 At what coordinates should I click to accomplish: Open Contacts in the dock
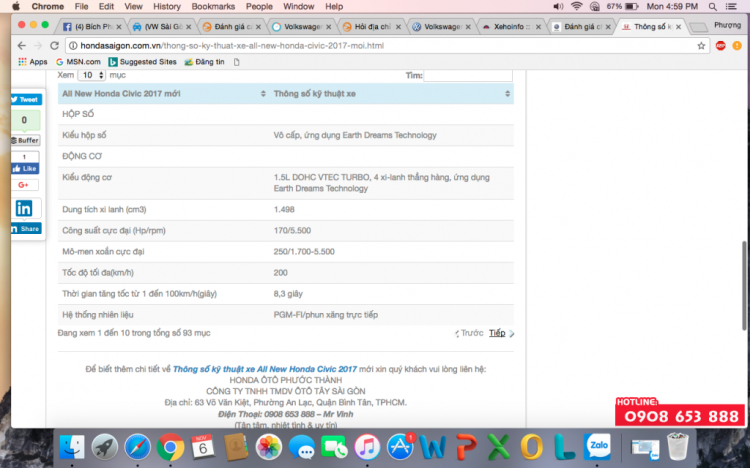pos(236,447)
